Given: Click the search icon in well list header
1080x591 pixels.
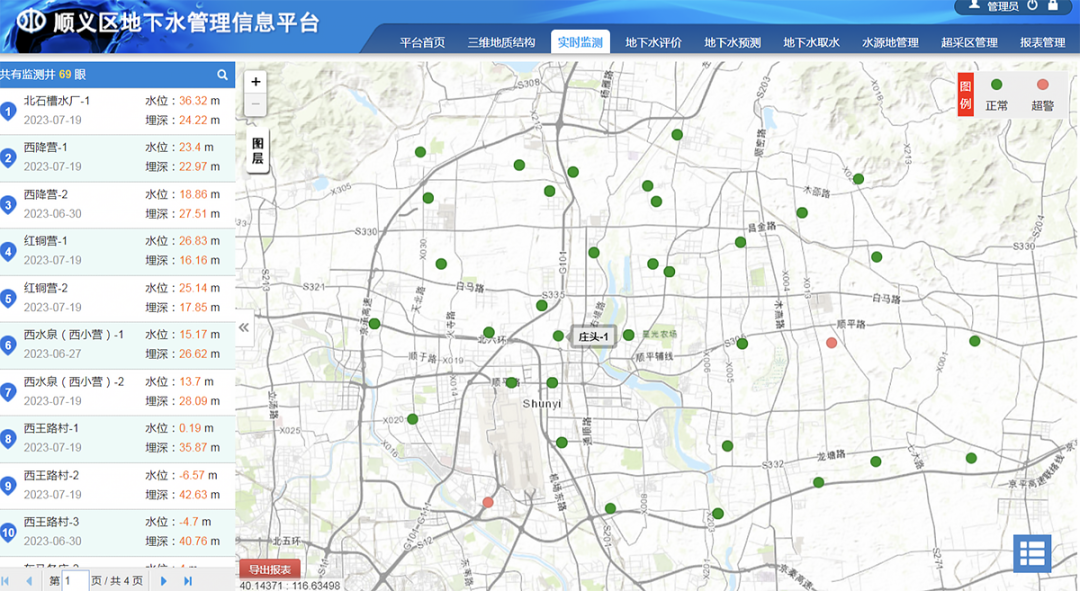Looking at the screenshot, I should pos(223,75).
